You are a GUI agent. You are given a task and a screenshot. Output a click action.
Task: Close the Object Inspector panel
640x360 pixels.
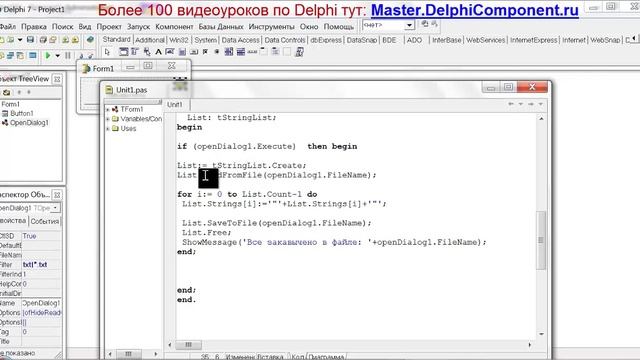57,195
